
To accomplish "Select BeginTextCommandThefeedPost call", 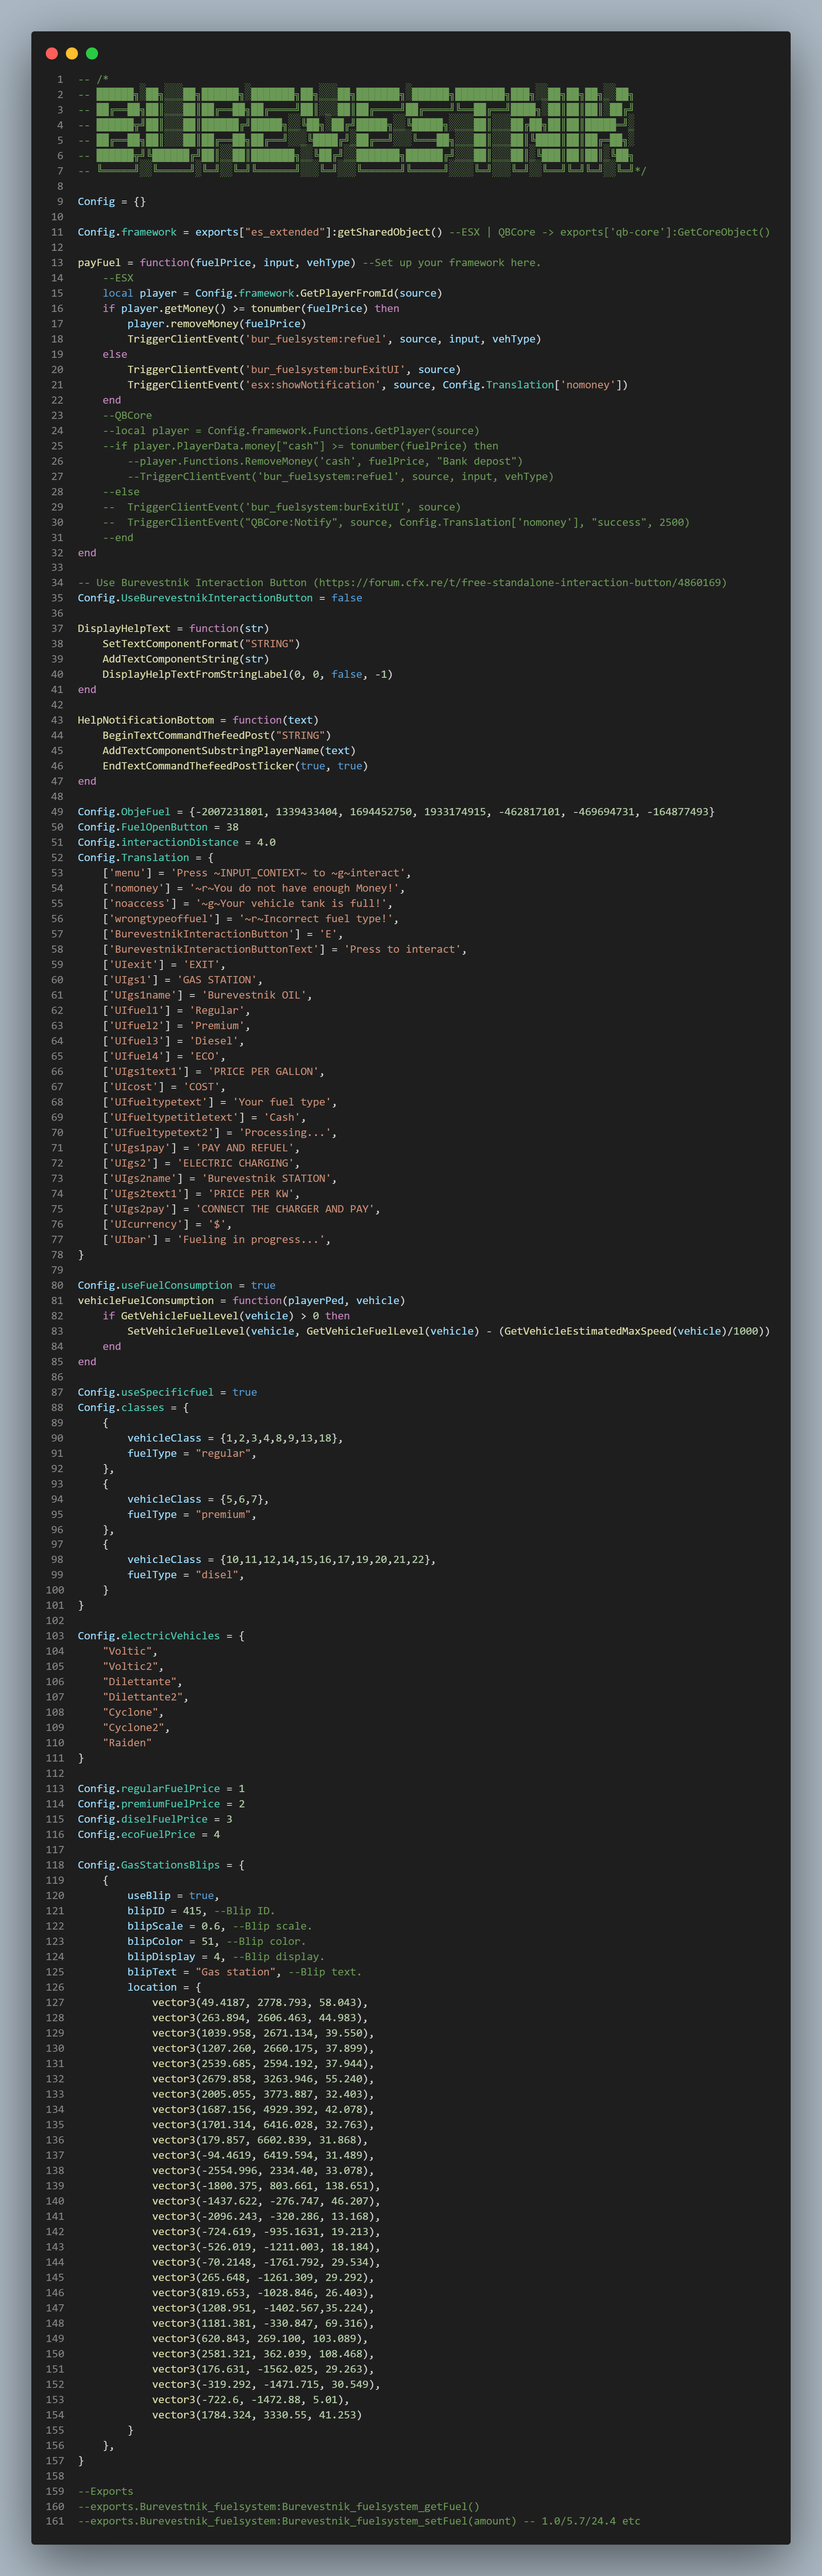I will (217, 736).
